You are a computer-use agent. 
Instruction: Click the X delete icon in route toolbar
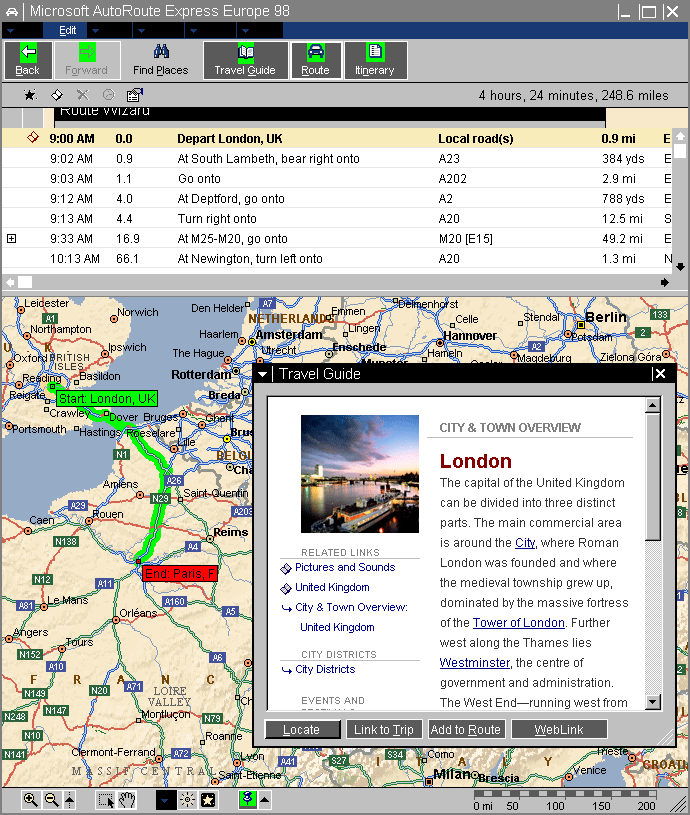(83, 95)
